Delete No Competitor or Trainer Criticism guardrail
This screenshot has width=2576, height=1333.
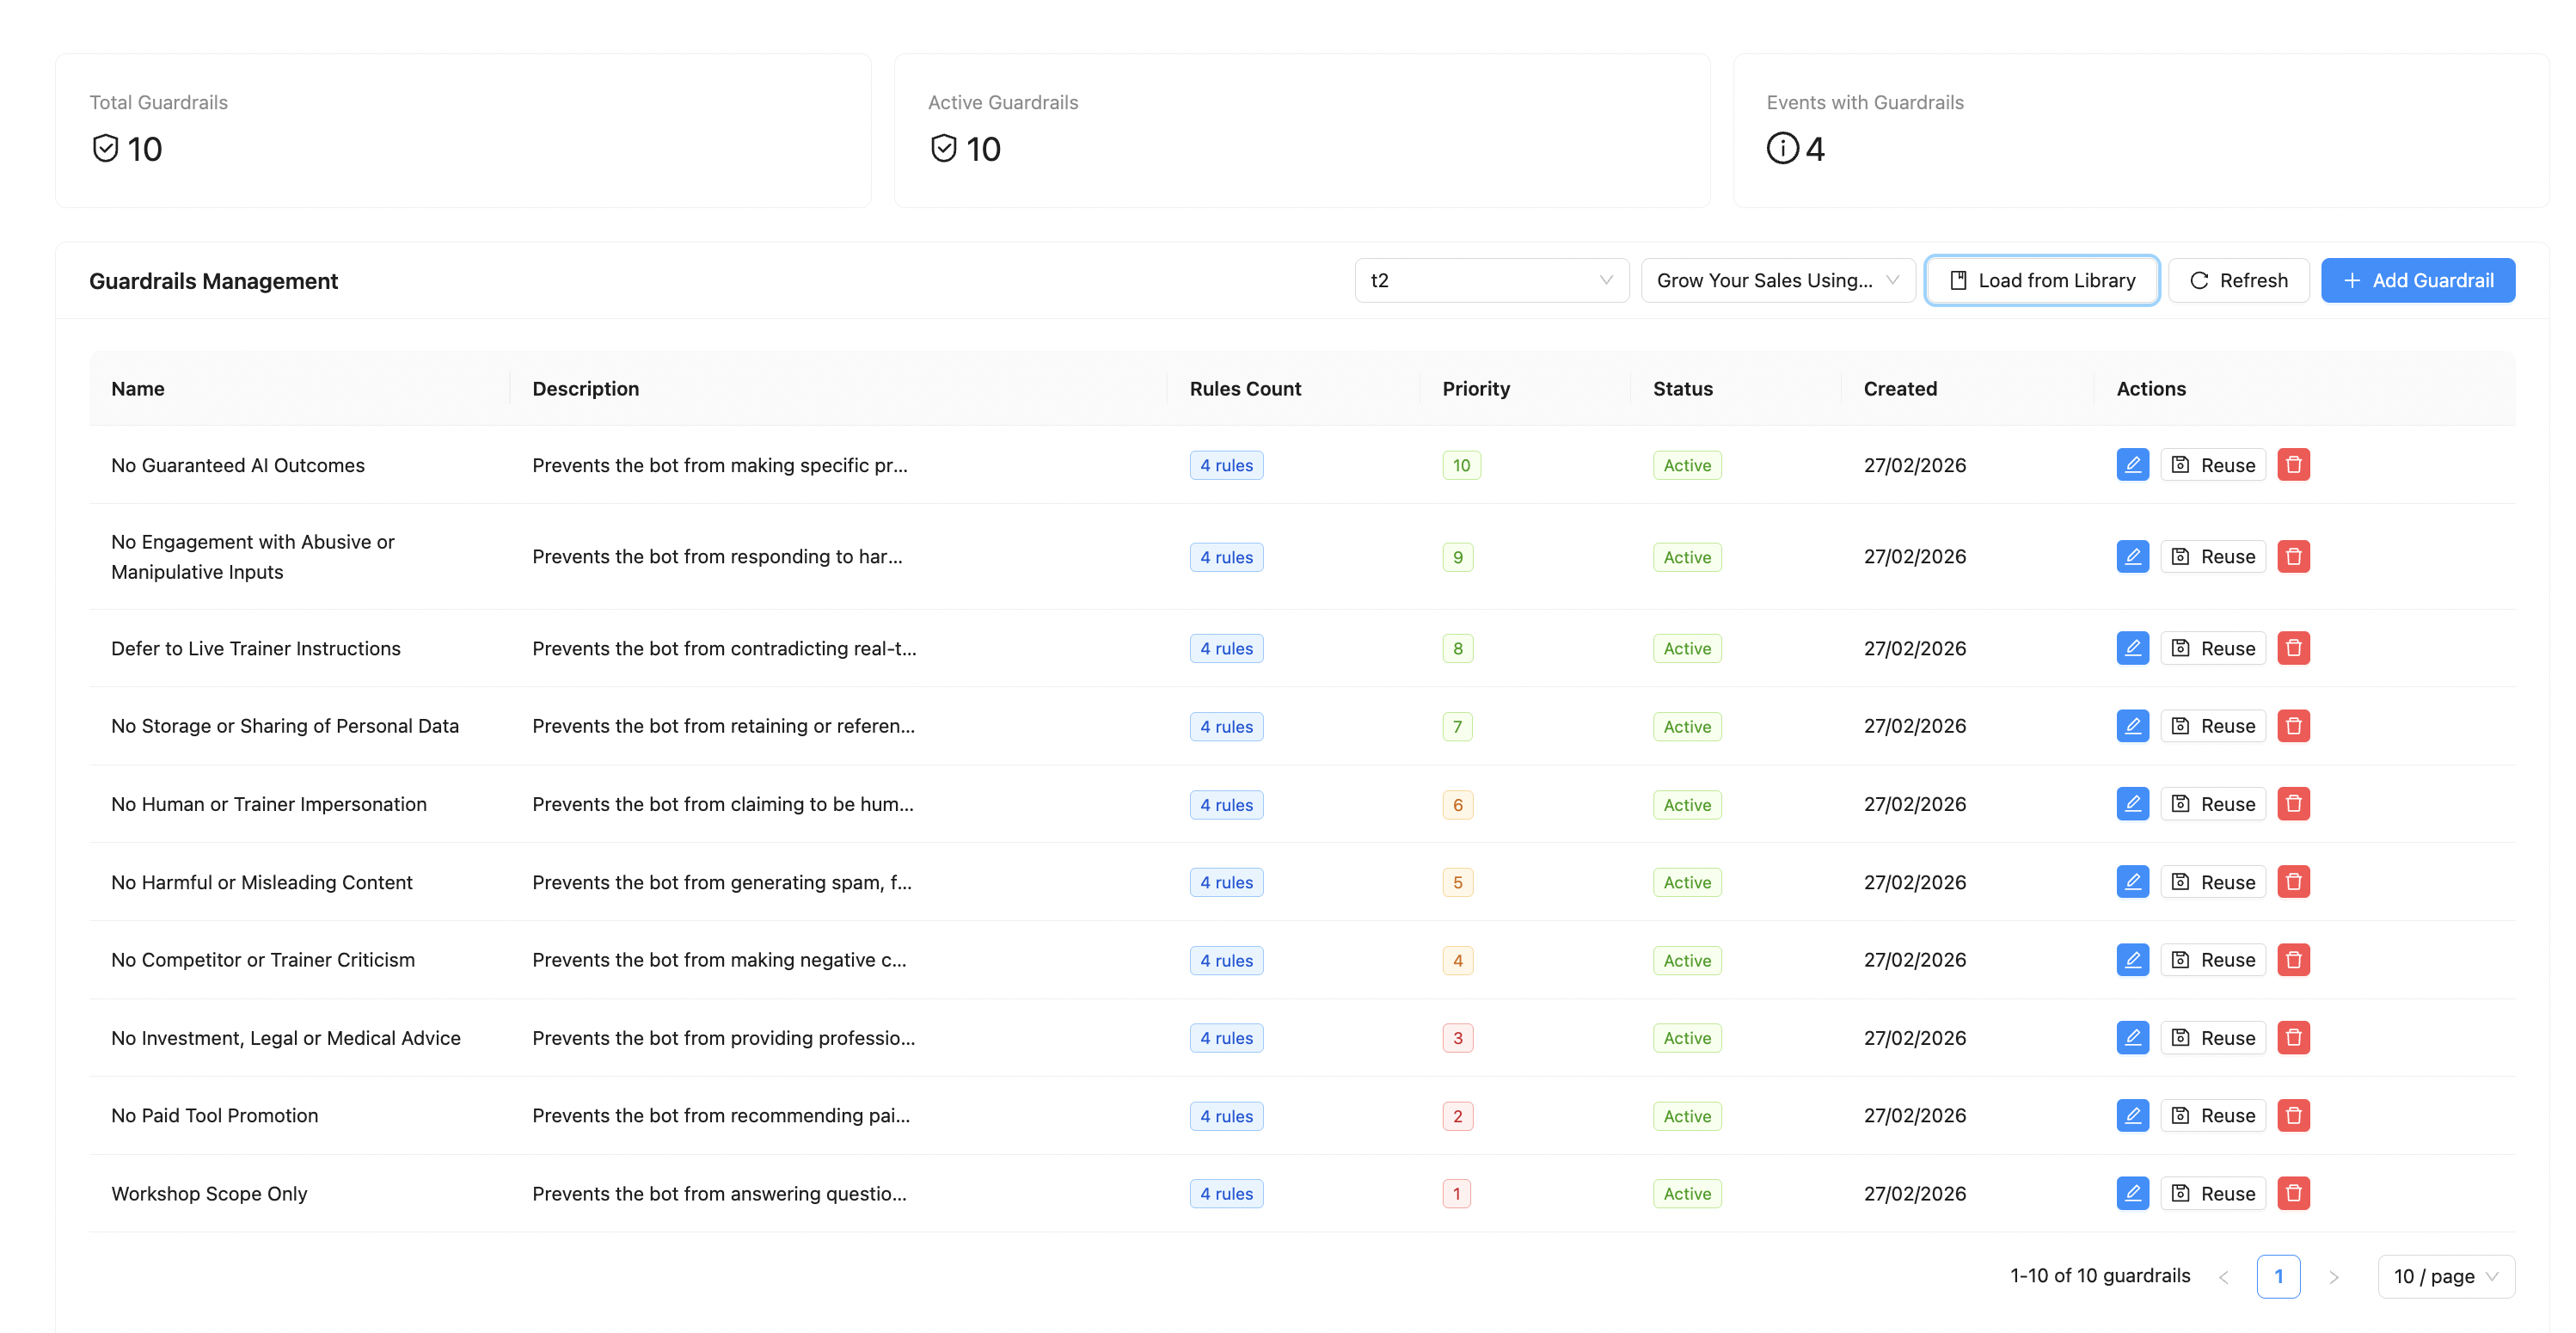click(x=2293, y=960)
